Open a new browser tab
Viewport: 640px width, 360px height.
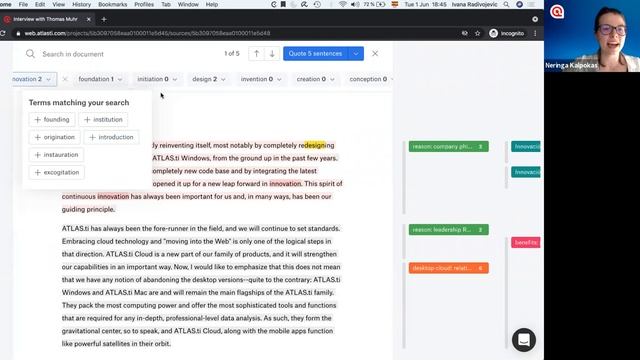point(104,19)
